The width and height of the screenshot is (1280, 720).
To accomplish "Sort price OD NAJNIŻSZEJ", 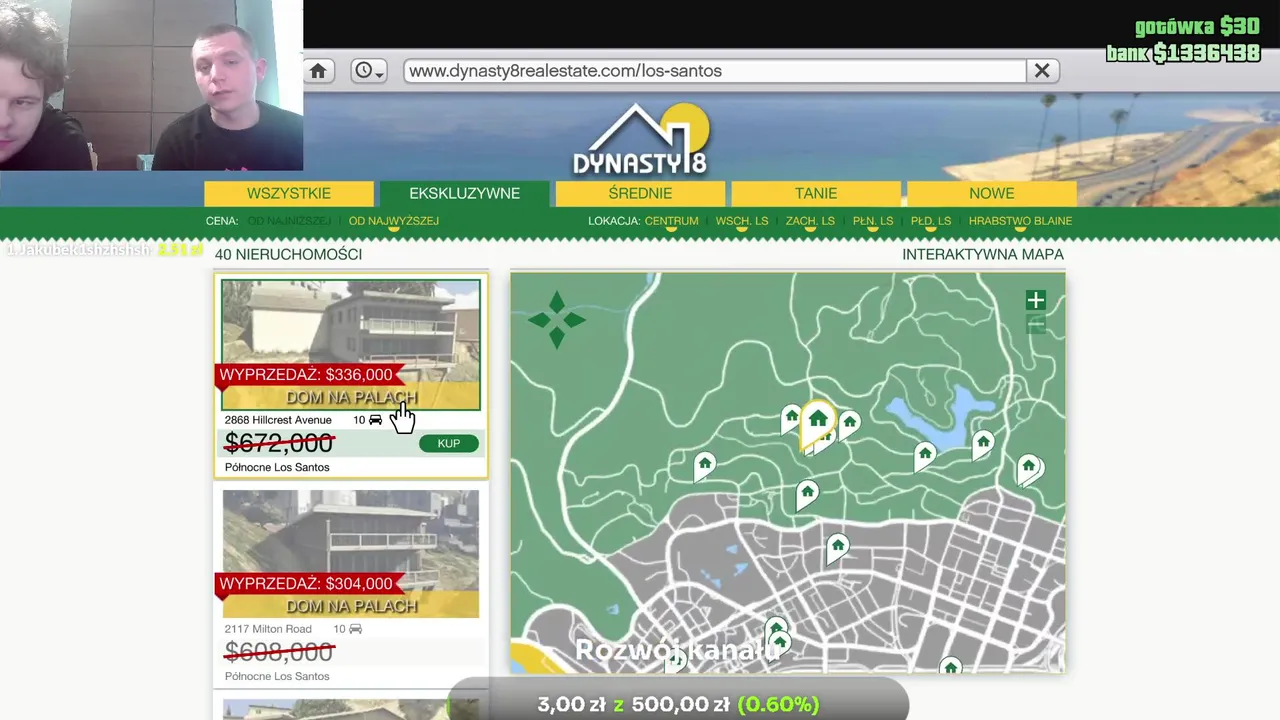I will pos(289,221).
